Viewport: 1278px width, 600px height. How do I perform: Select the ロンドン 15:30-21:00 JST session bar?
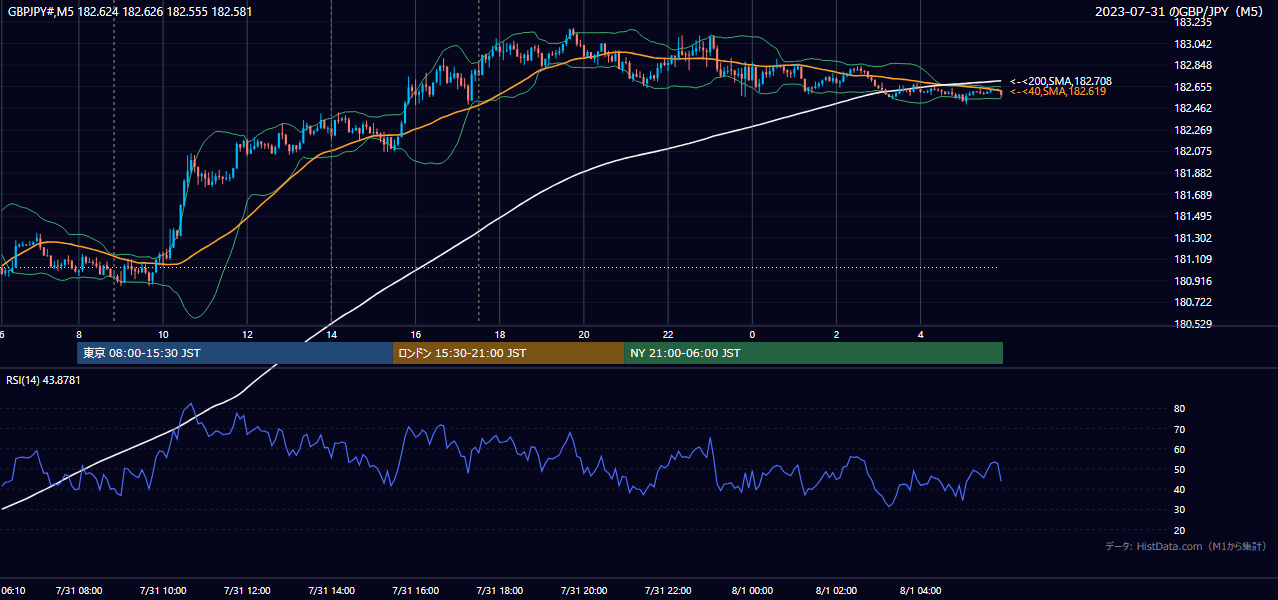(x=508, y=353)
